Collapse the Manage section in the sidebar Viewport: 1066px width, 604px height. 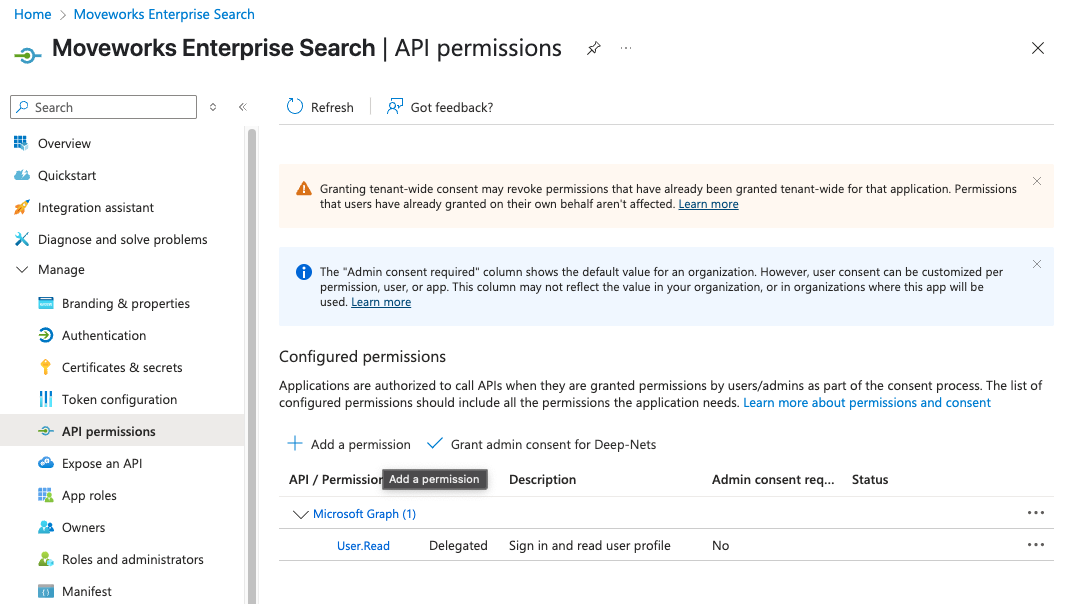click(x=22, y=270)
